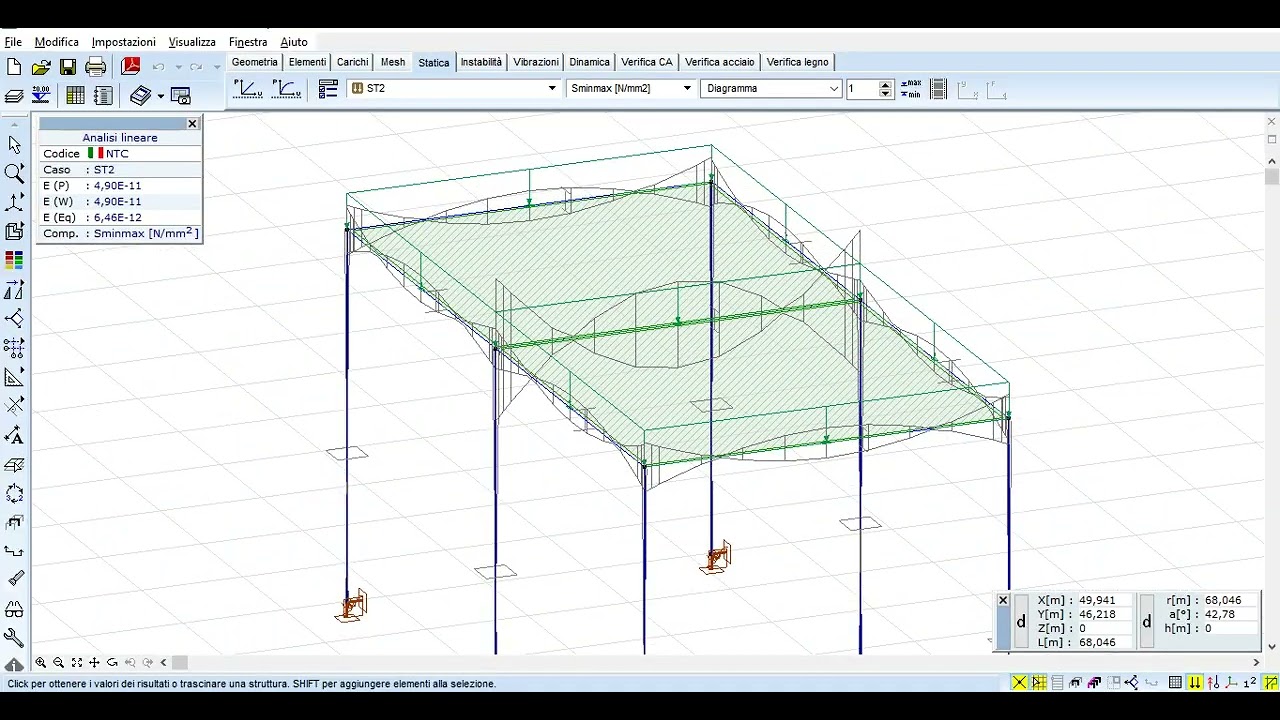Screen dimensions: 1280x720
Task: Open the Finestra menu
Action: [x=248, y=42]
